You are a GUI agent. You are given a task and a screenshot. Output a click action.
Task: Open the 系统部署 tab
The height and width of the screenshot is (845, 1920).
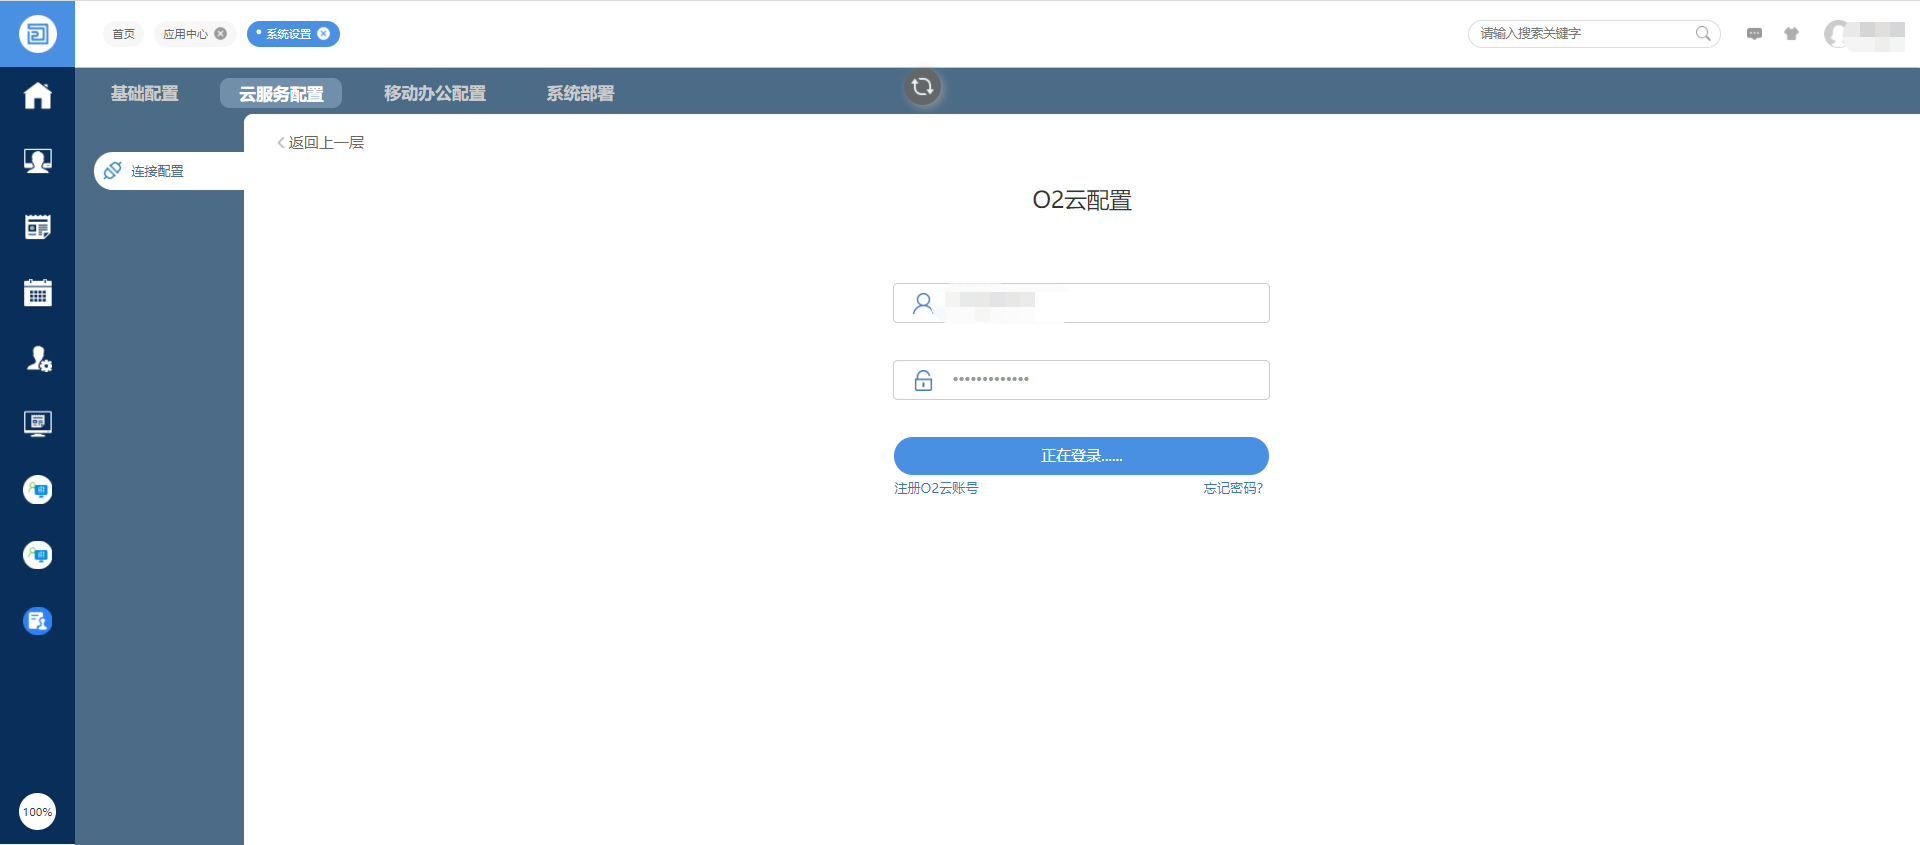click(580, 93)
